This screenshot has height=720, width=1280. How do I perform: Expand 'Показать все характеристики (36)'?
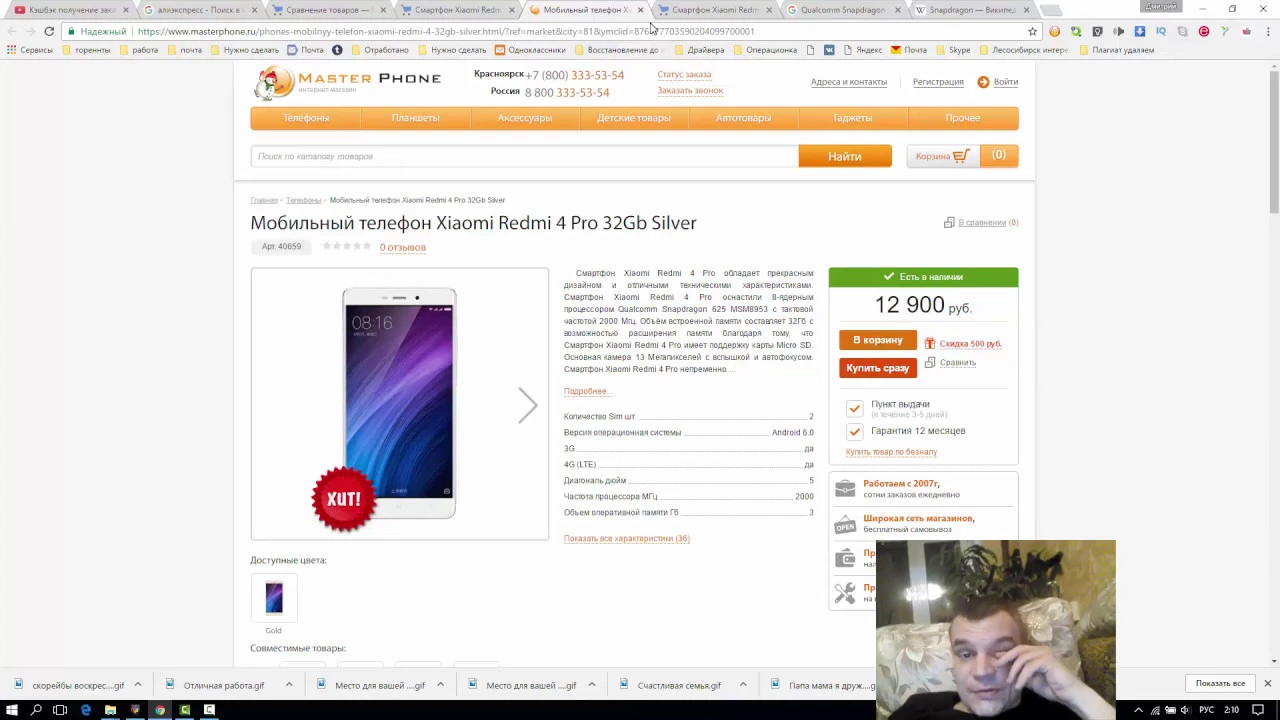click(x=627, y=538)
